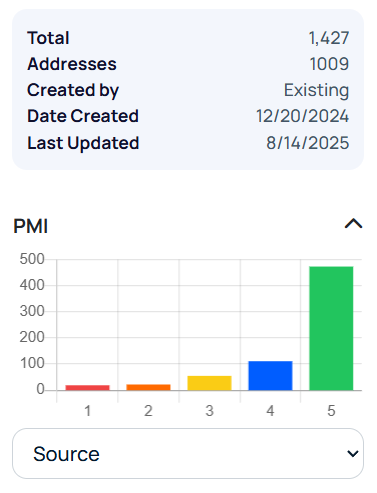This screenshot has height=493, width=377.
Task: Click the Created by value Existing
Action: point(316,90)
